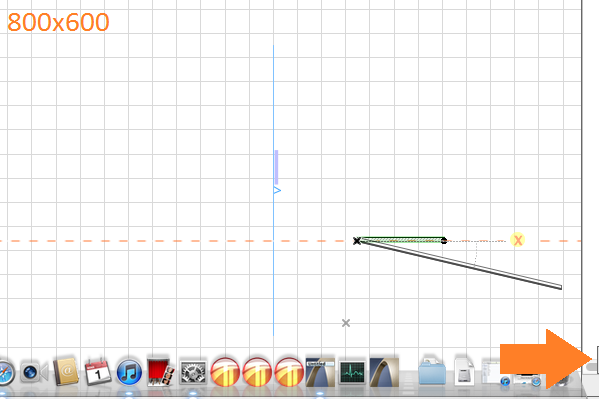This screenshot has height=399, width=599.
Task: Open the blue folder stack
Action: [432, 372]
